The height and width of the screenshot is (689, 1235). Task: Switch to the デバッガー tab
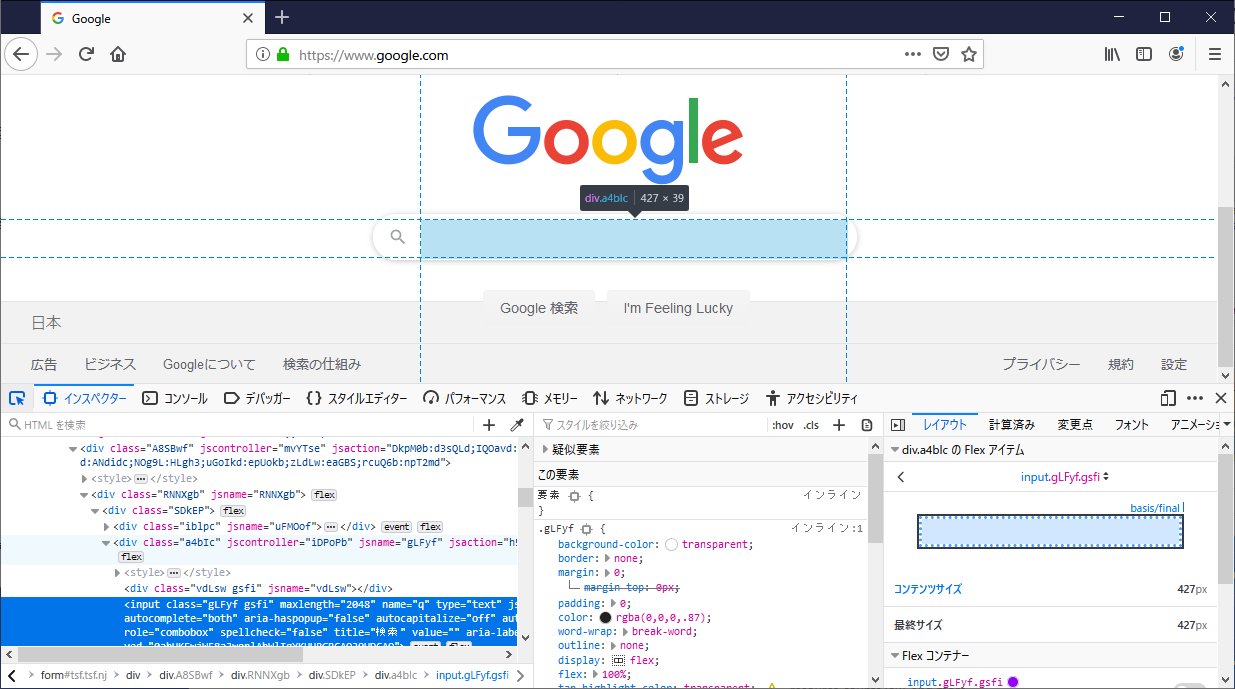(257, 398)
